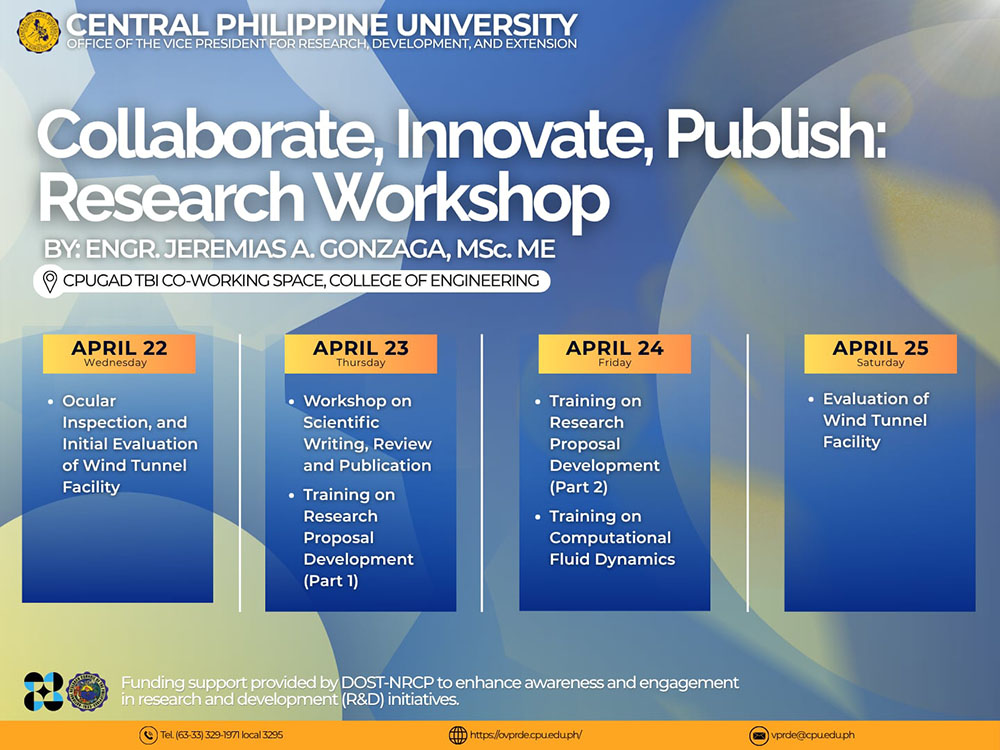1000x750 pixels.
Task: Click 'Training on Computational Fluid Dynamics' item
Action: tap(611, 538)
